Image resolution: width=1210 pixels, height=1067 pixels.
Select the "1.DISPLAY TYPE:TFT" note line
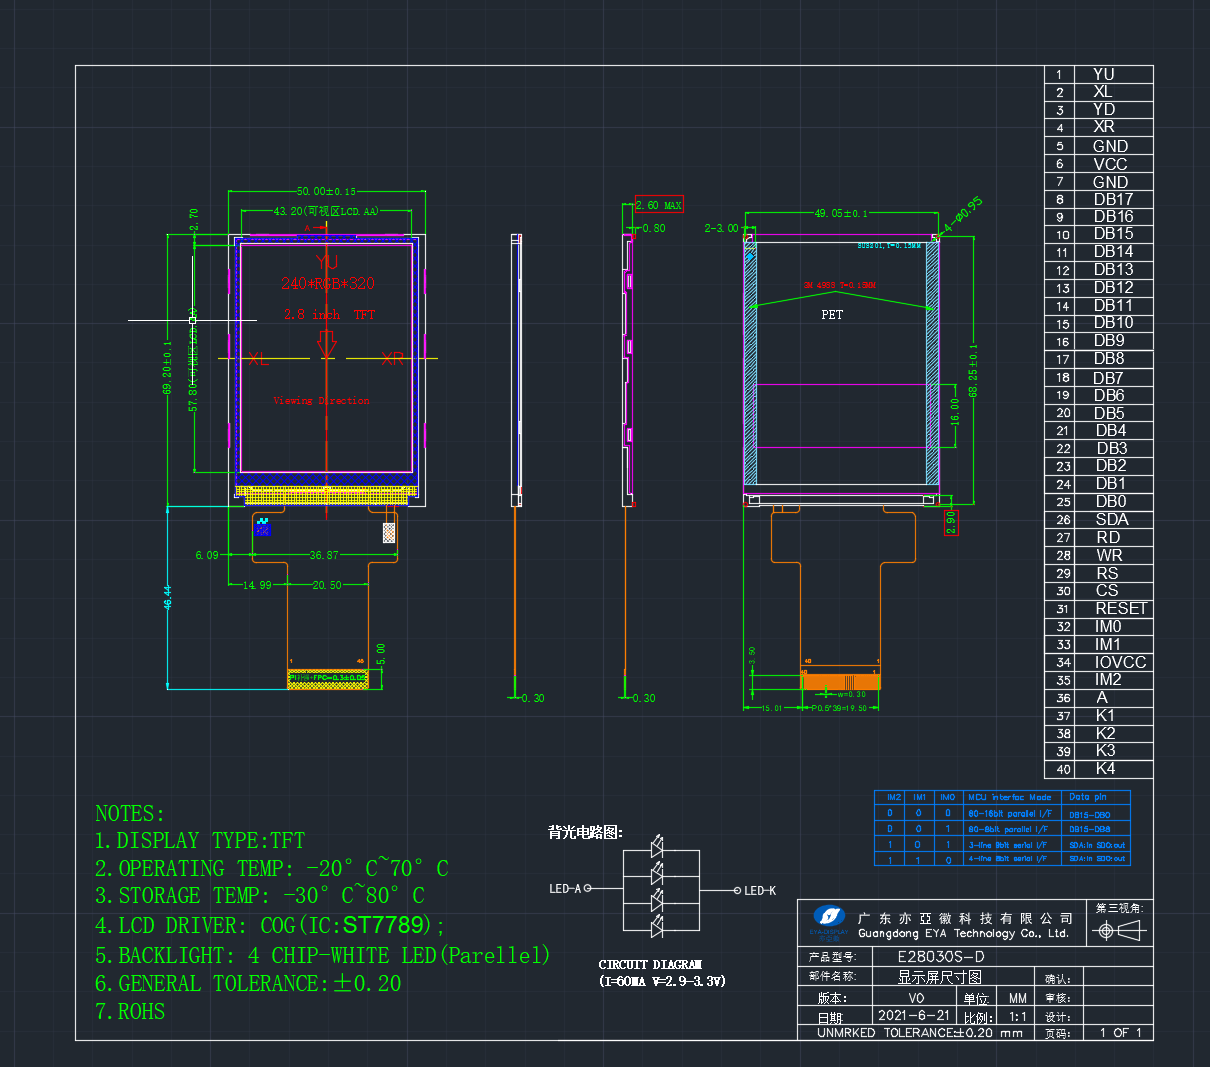click(200, 841)
